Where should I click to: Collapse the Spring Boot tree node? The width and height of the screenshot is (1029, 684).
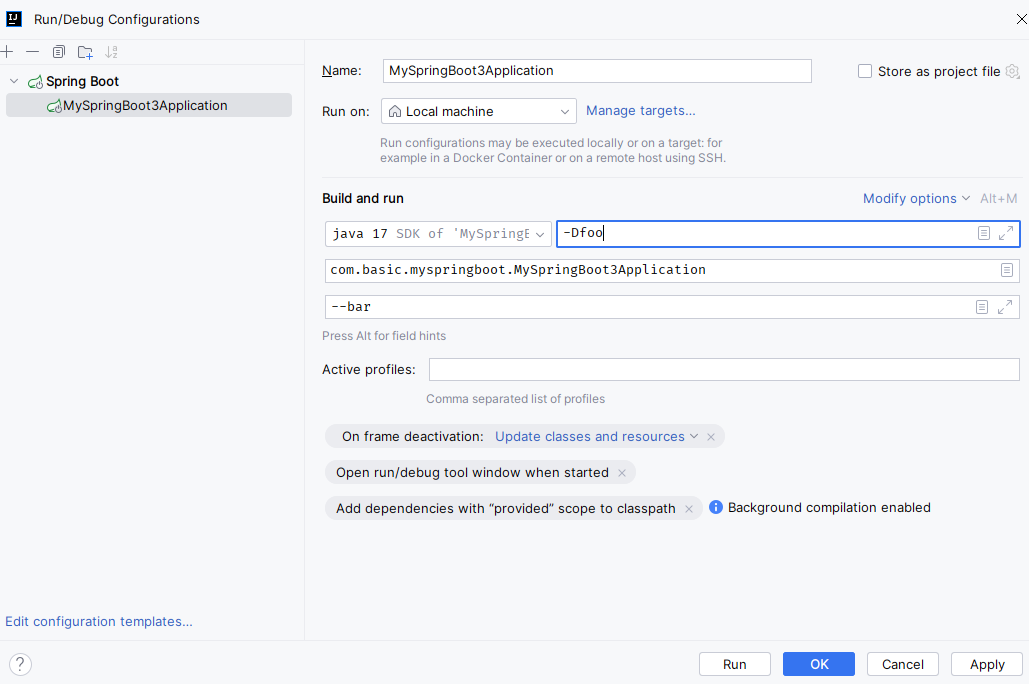[14, 81]
